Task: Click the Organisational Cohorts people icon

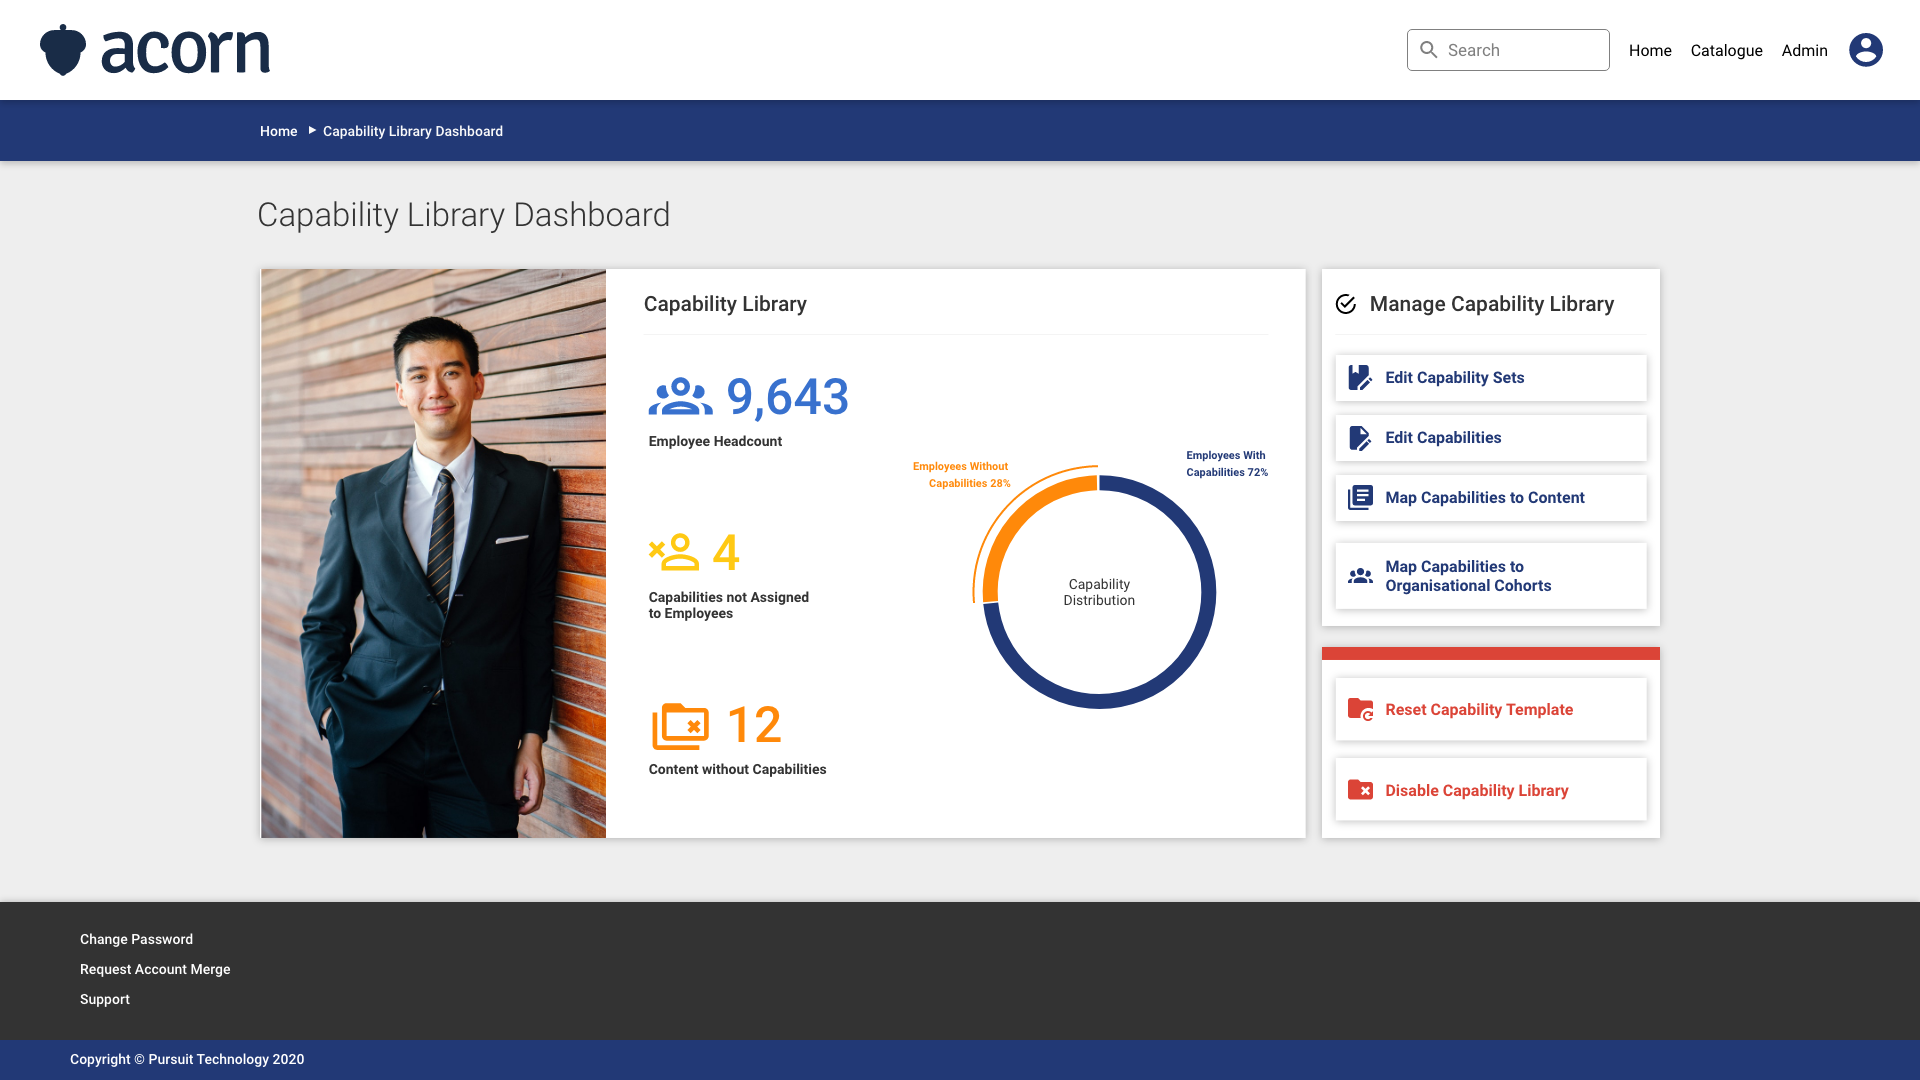Action: (x=1360, y=576)
